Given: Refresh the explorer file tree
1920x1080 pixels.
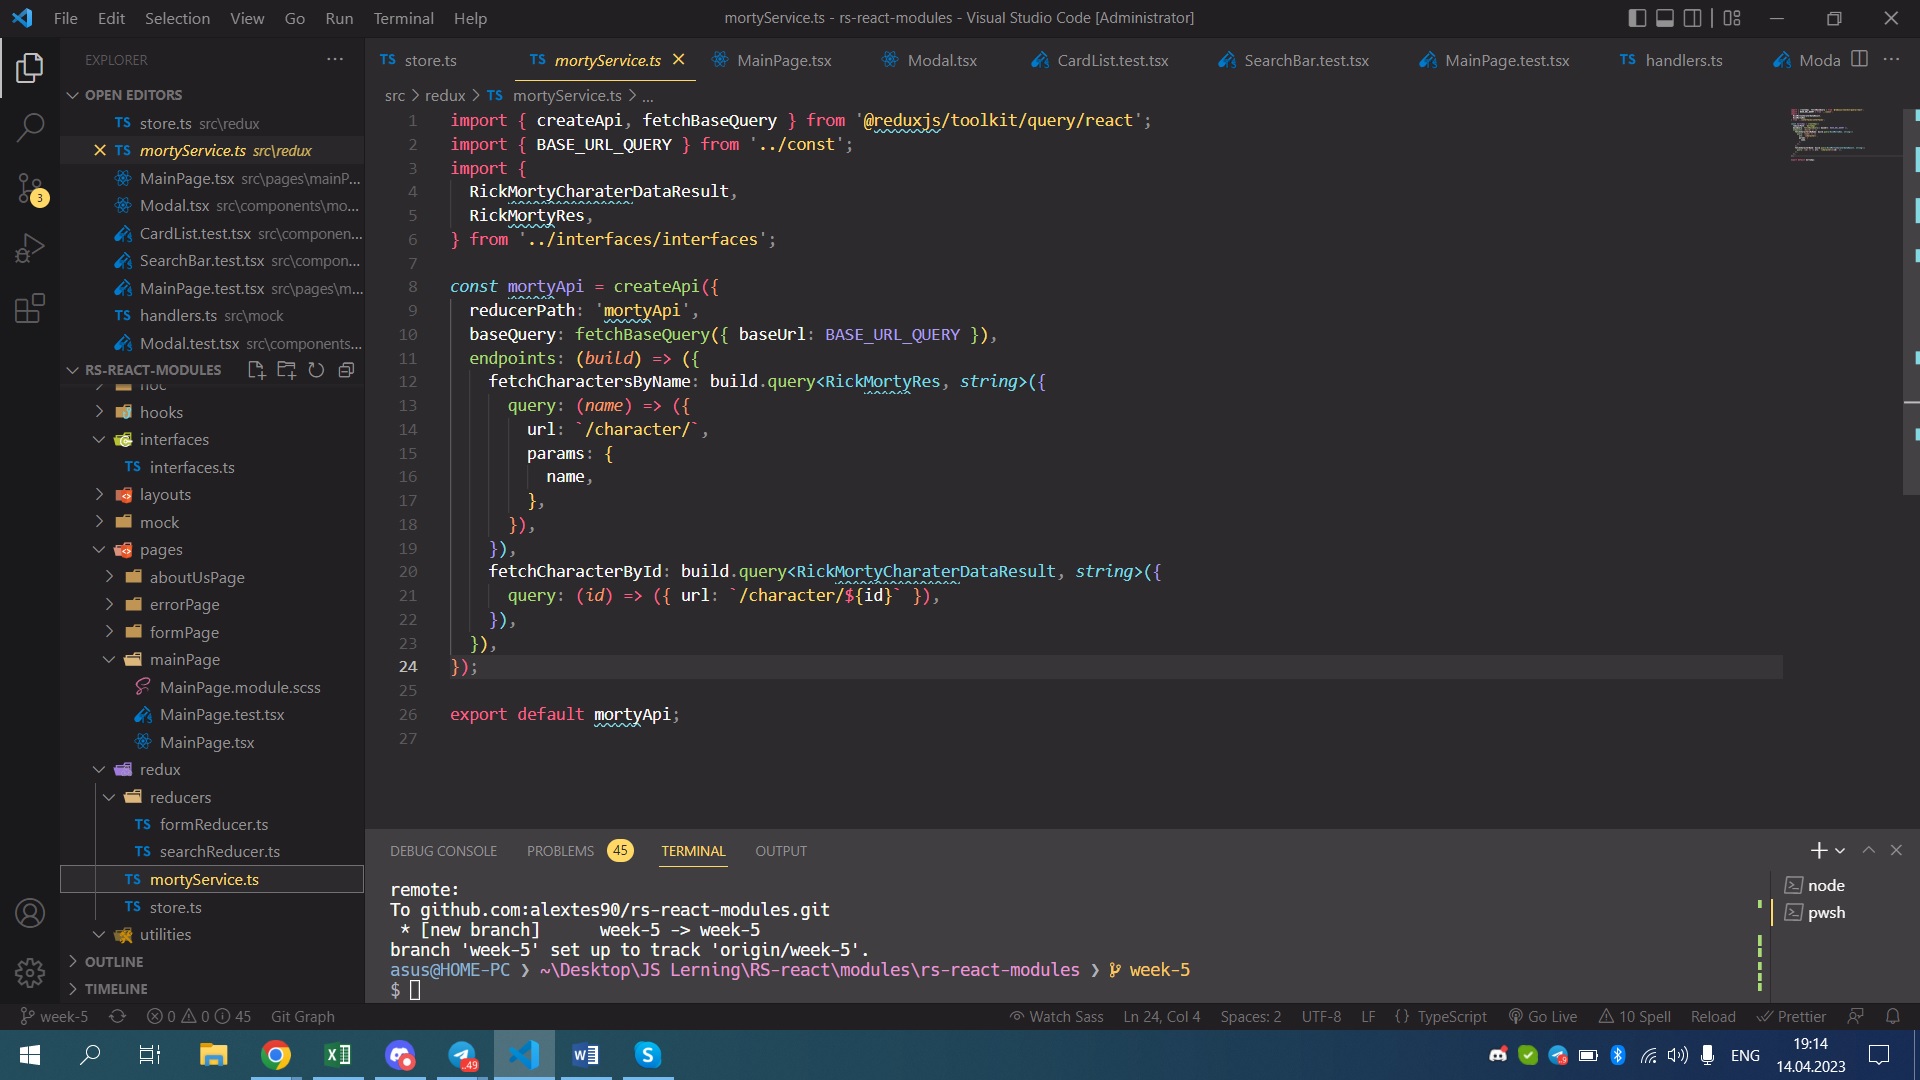Looking at the screenshot, I should click(316, 370).
